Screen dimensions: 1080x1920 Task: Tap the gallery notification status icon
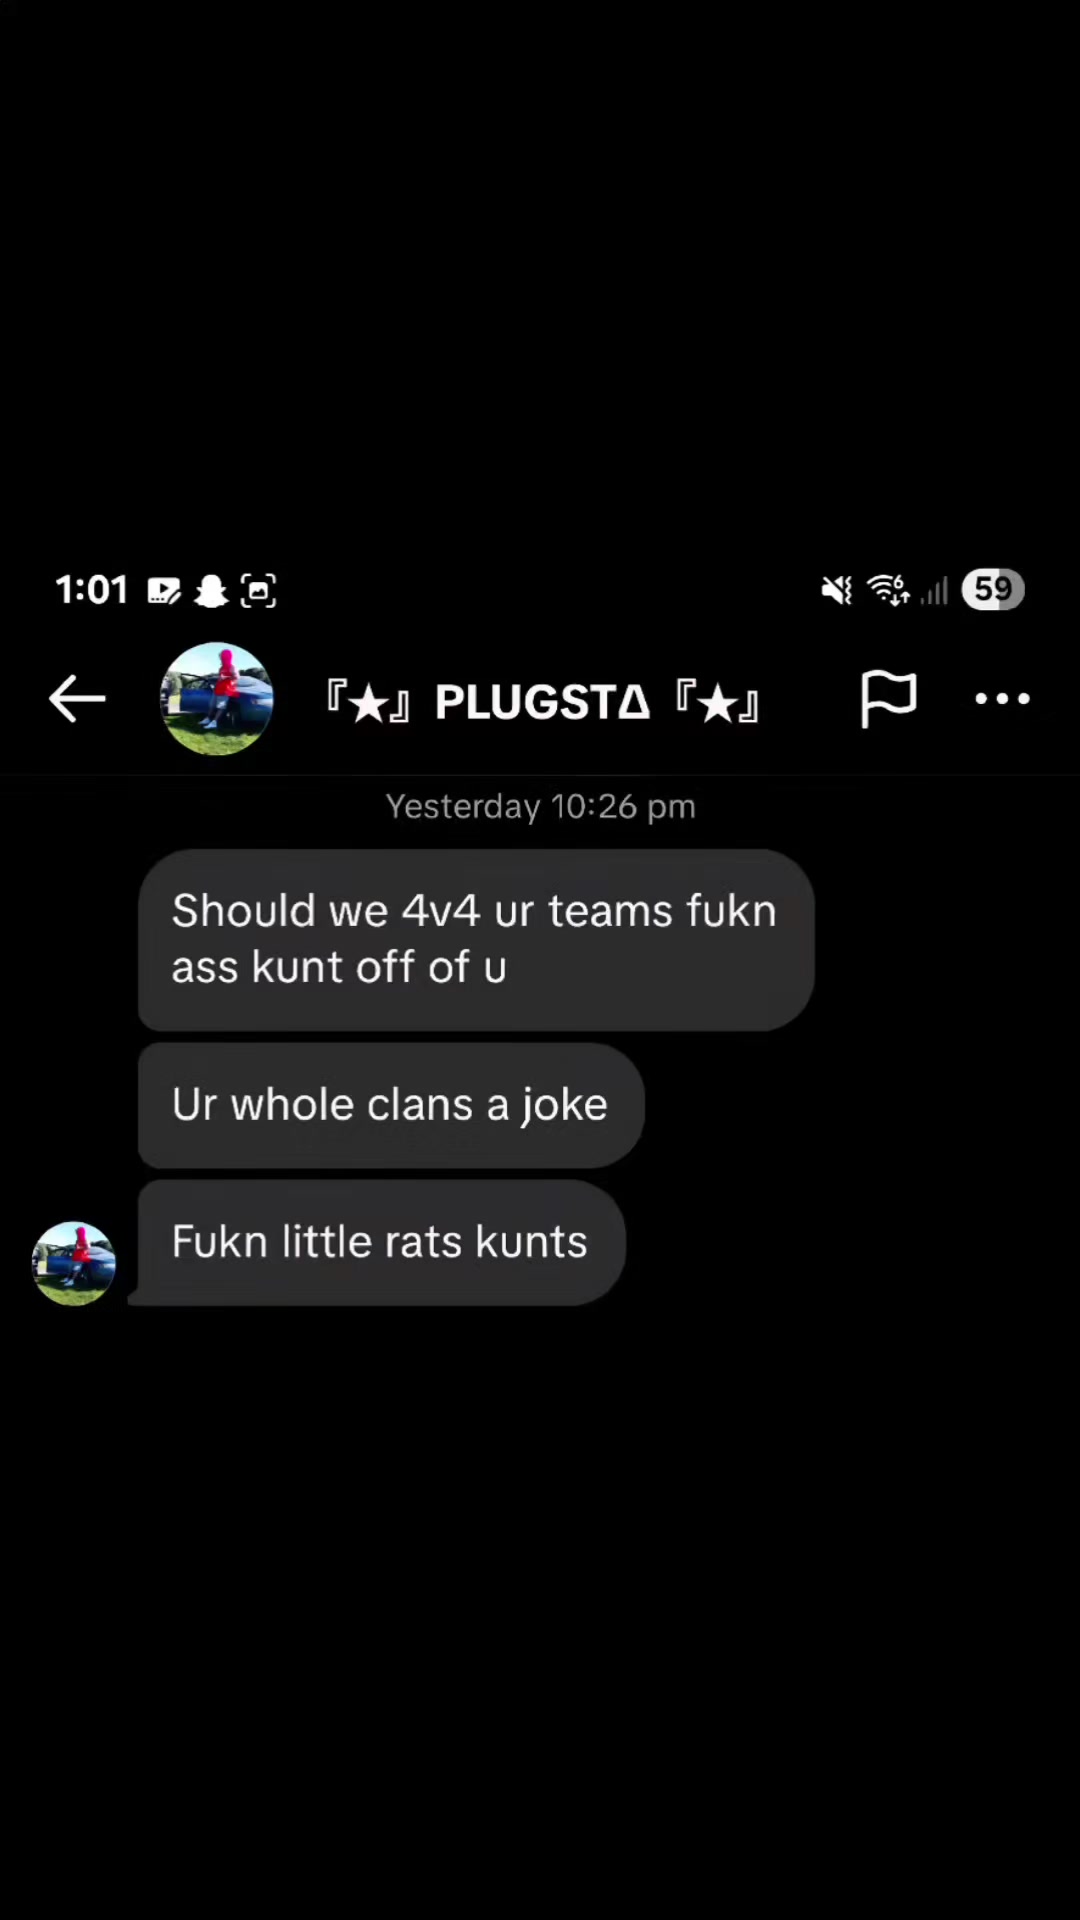pos(164,591)
